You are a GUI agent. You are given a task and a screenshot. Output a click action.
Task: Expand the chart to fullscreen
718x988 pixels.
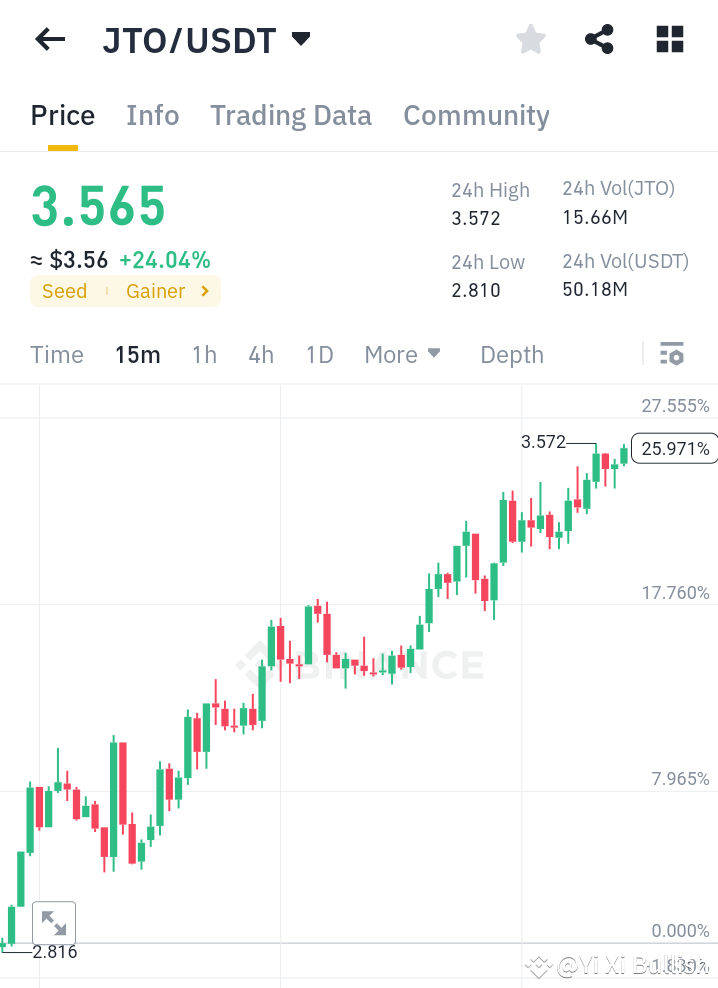coord(54,922)
